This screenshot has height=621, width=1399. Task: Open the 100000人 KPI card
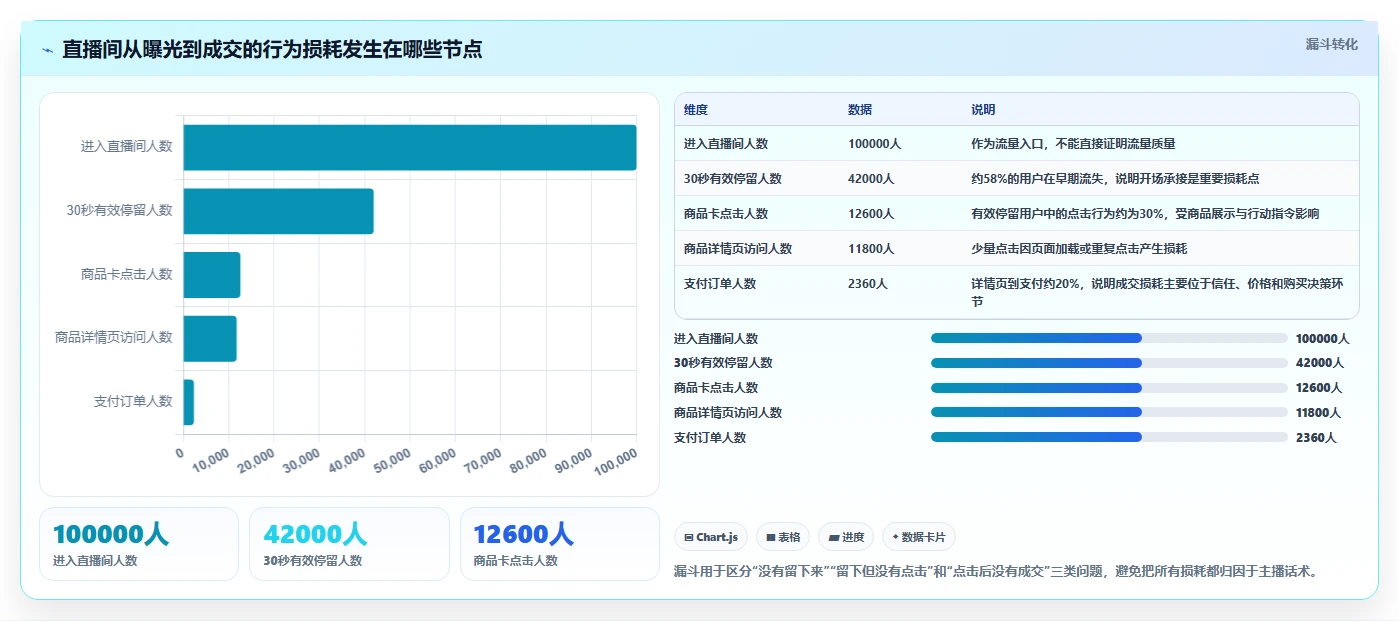pyautogui.click(x=139, y=544)
